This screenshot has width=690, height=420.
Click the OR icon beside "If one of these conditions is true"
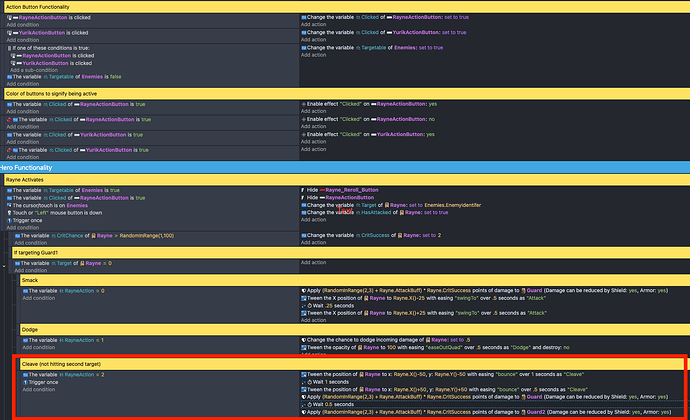pyautogui.click(x=10, y=47)
